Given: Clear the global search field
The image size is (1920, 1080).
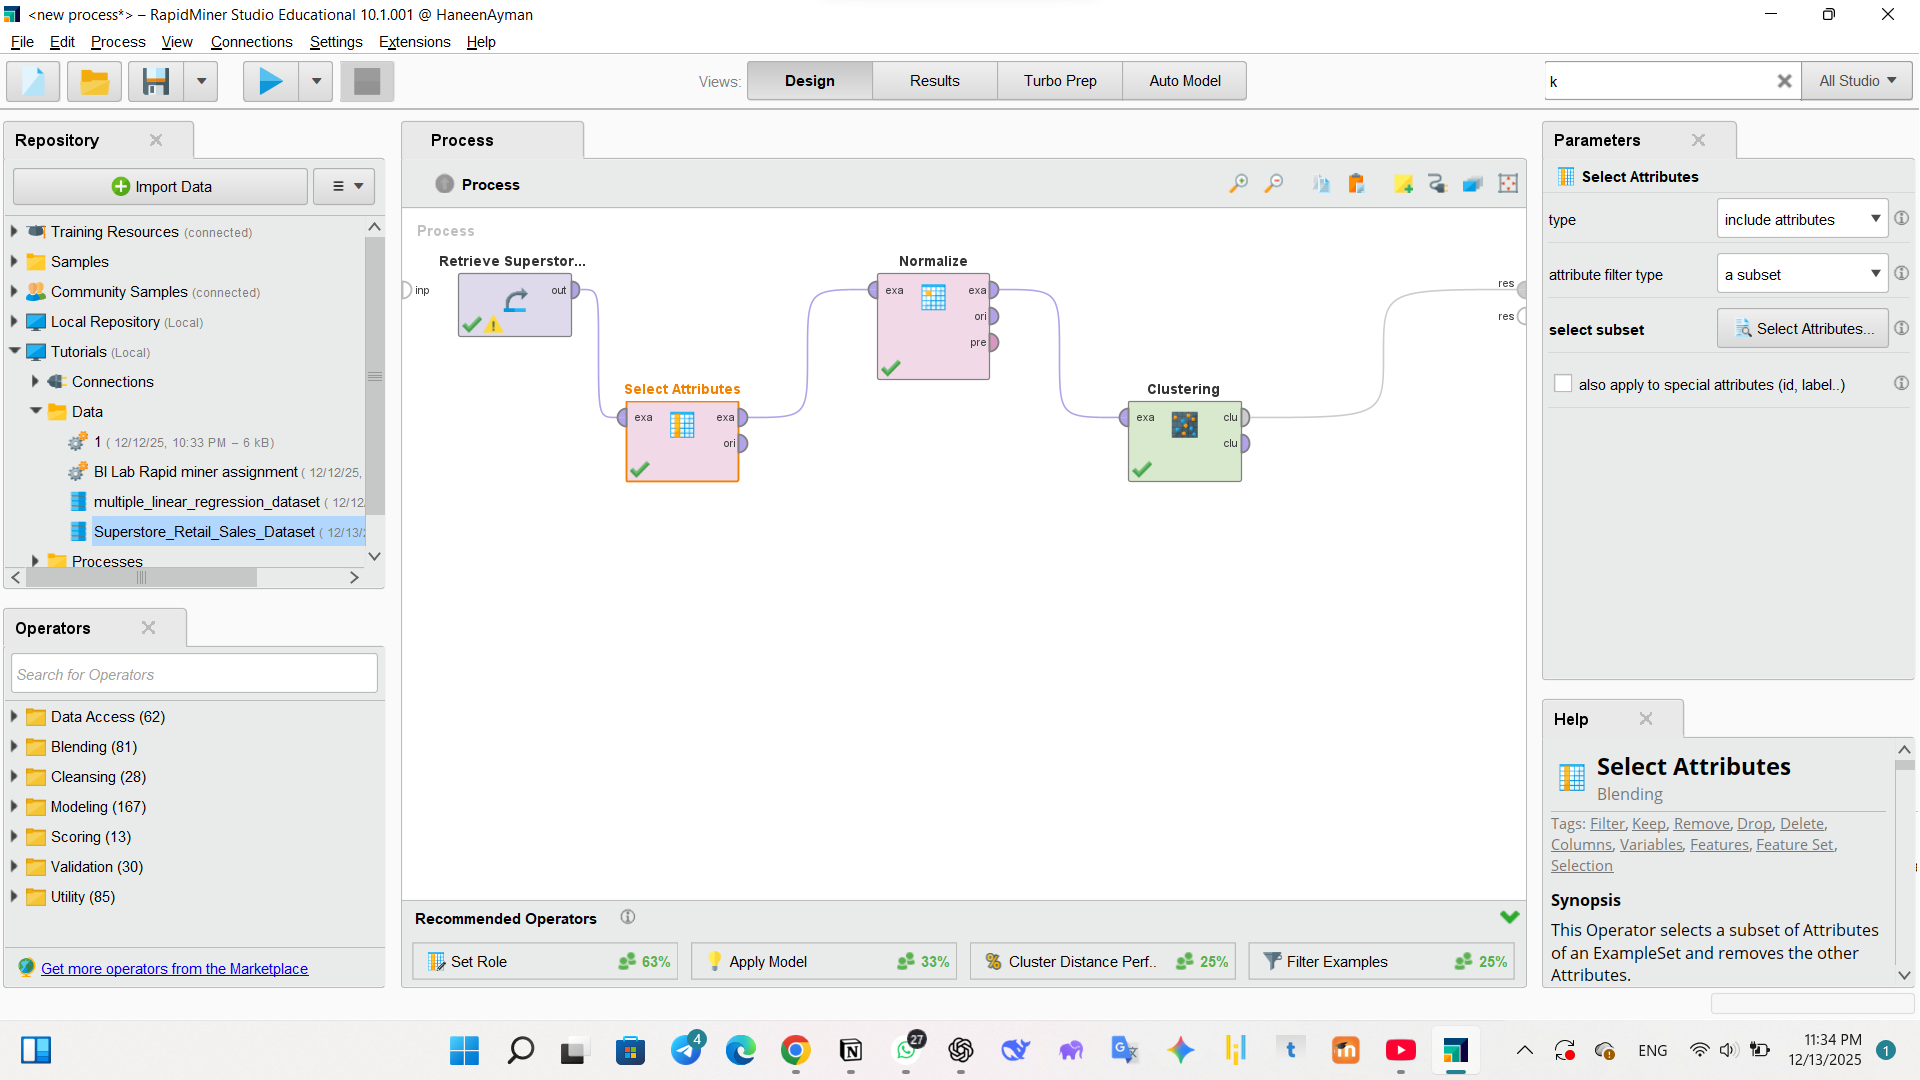Looking at the screenshot, I should (x=1784, y=81).
